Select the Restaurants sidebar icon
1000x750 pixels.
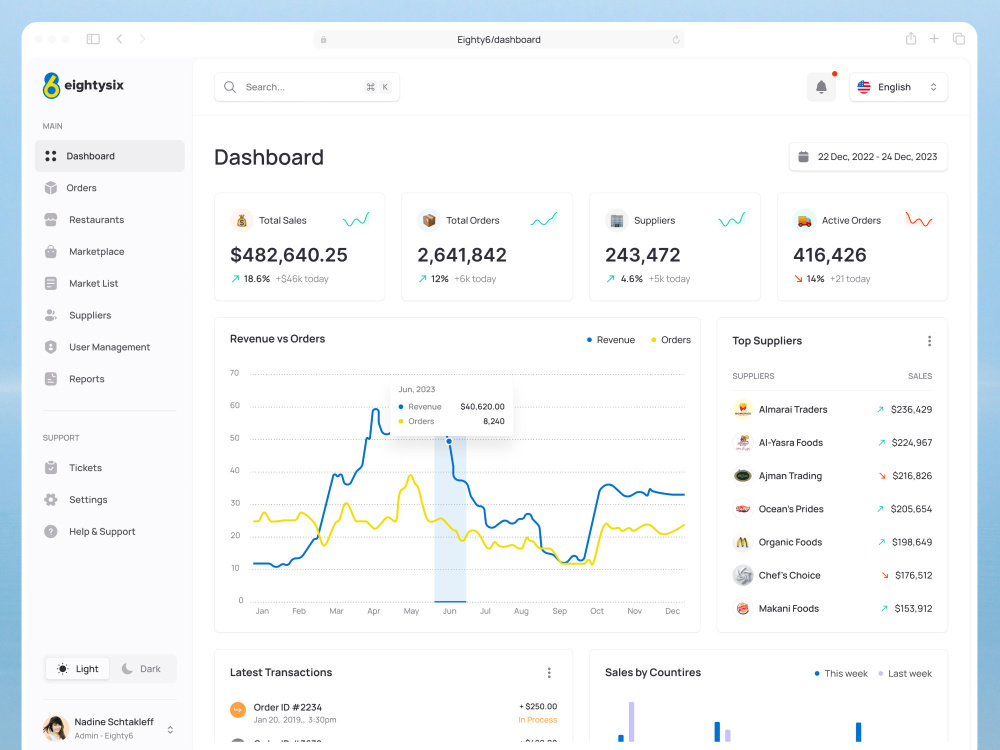(51, 219)
